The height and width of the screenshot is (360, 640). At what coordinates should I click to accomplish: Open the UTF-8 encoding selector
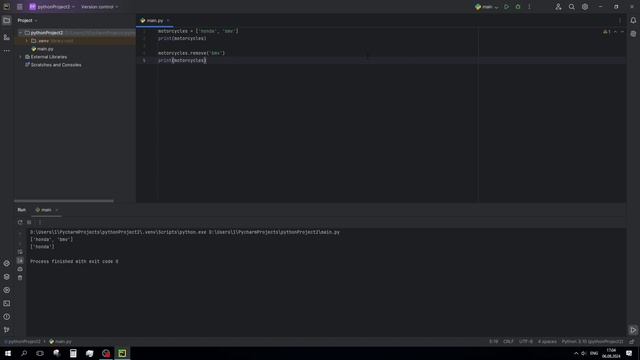526,342
